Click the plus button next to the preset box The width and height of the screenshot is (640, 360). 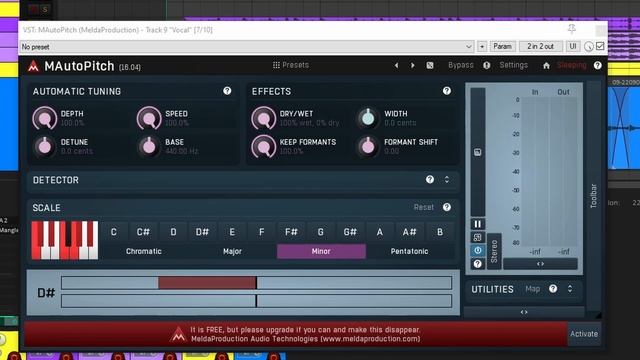click(x=482, y=47)
